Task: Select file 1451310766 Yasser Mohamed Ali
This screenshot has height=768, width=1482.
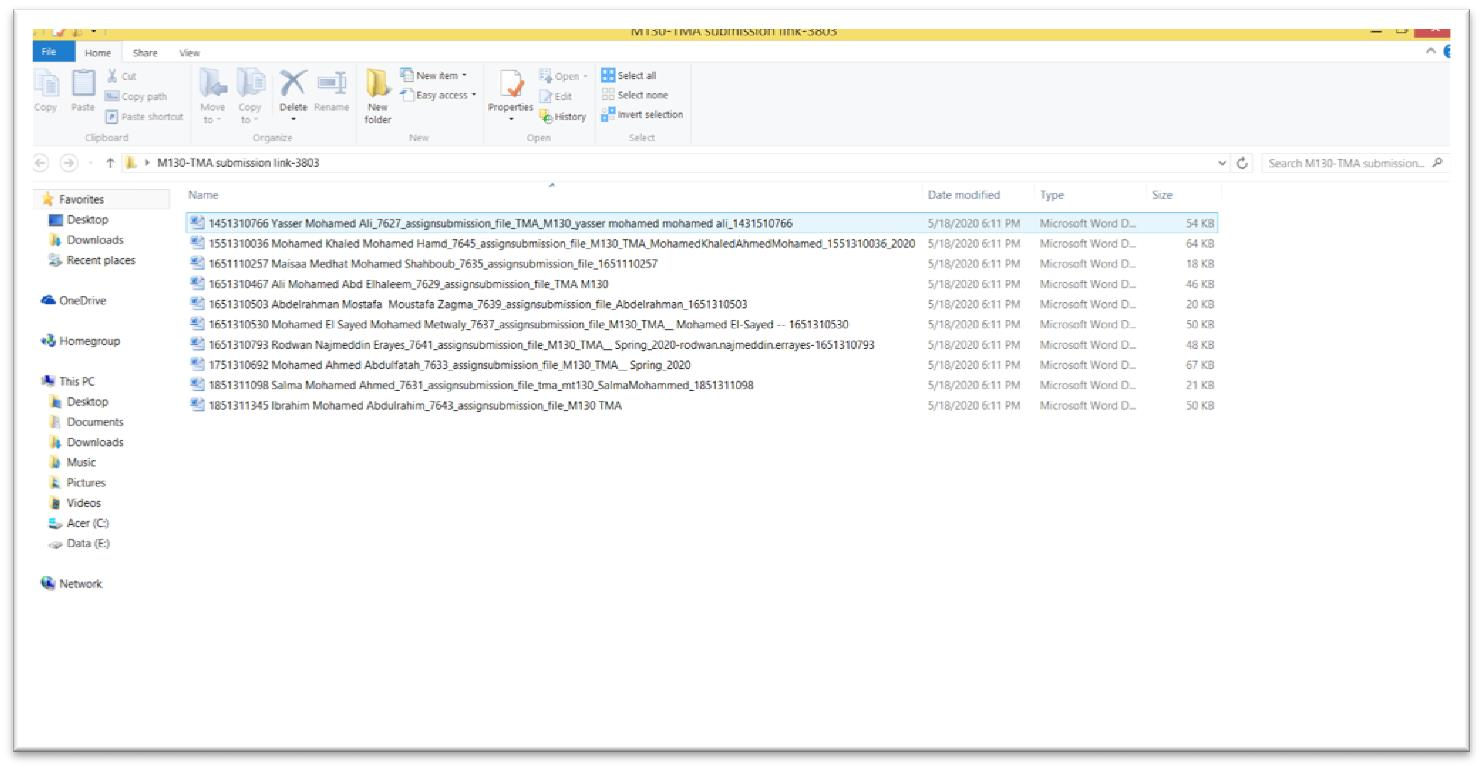Action: click(701, 223)
